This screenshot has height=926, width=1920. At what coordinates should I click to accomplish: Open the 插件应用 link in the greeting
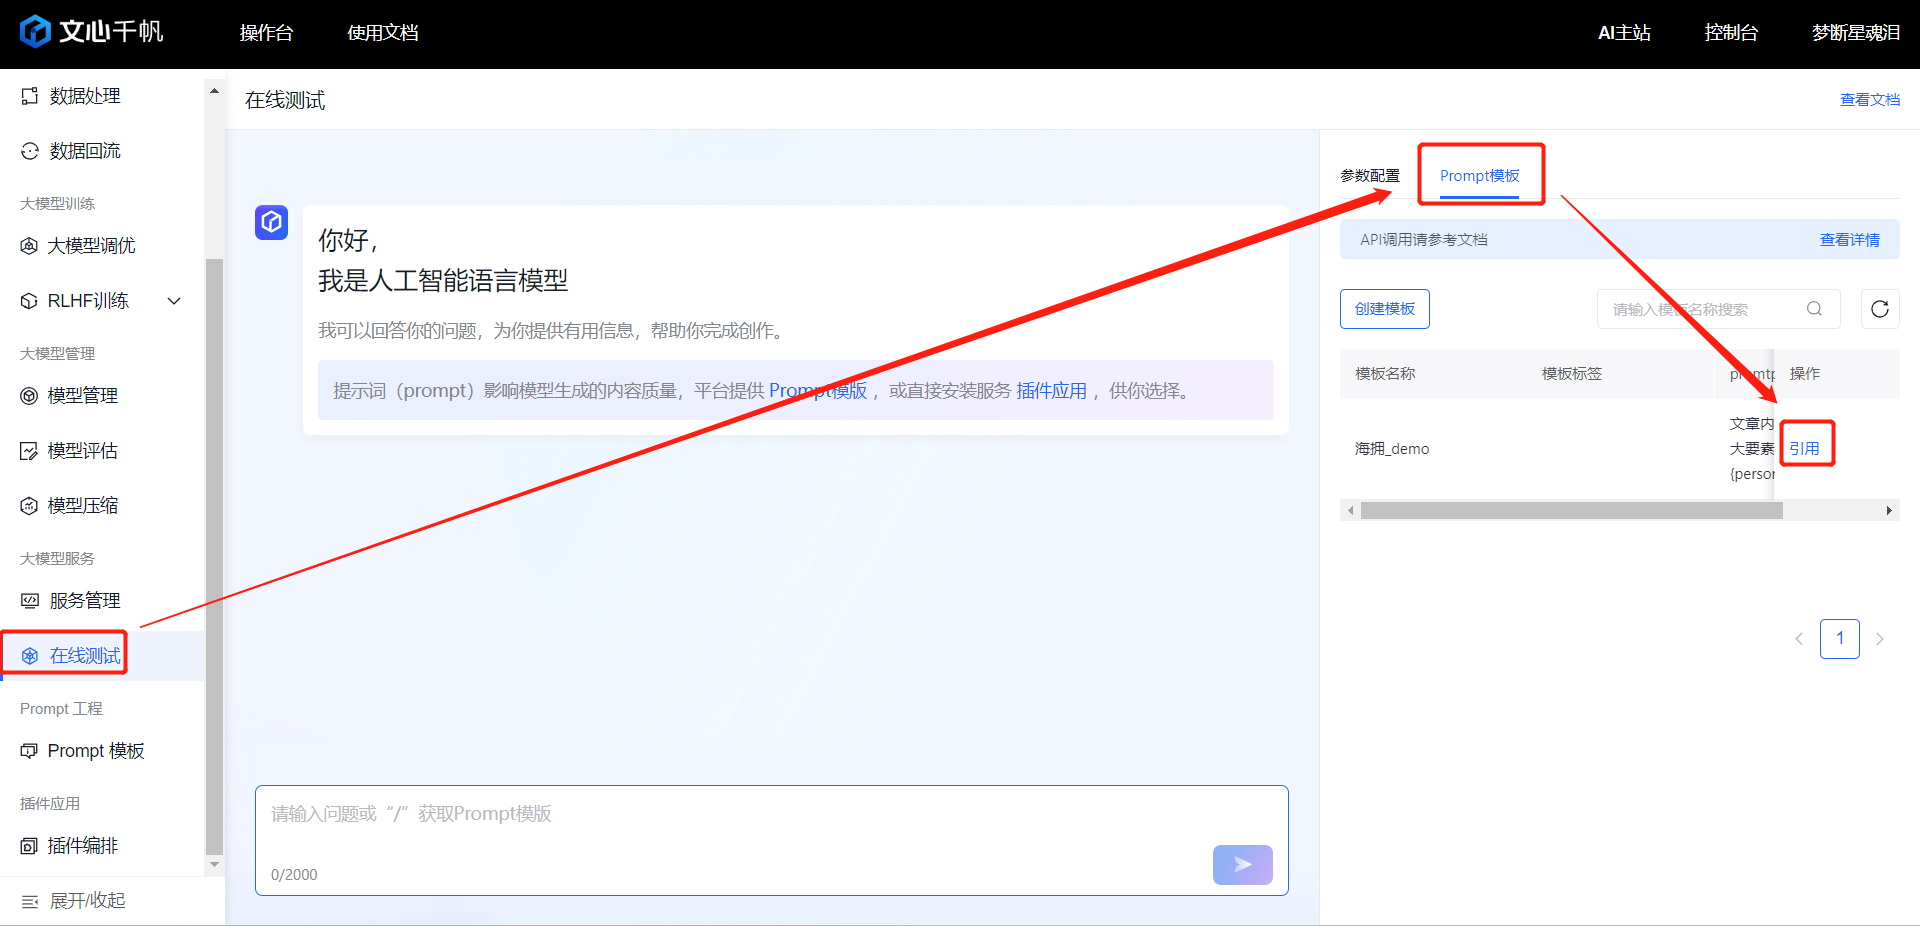pyautogui.click(x=1051, y=391)
